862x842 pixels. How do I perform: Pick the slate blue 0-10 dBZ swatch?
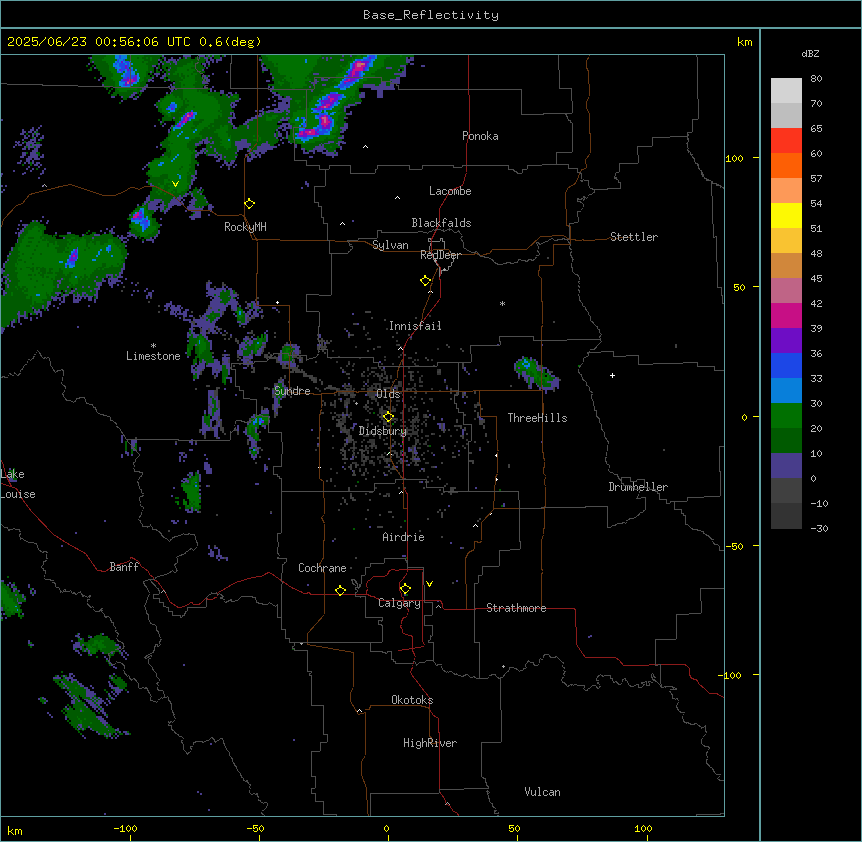[x=786, y=466]
